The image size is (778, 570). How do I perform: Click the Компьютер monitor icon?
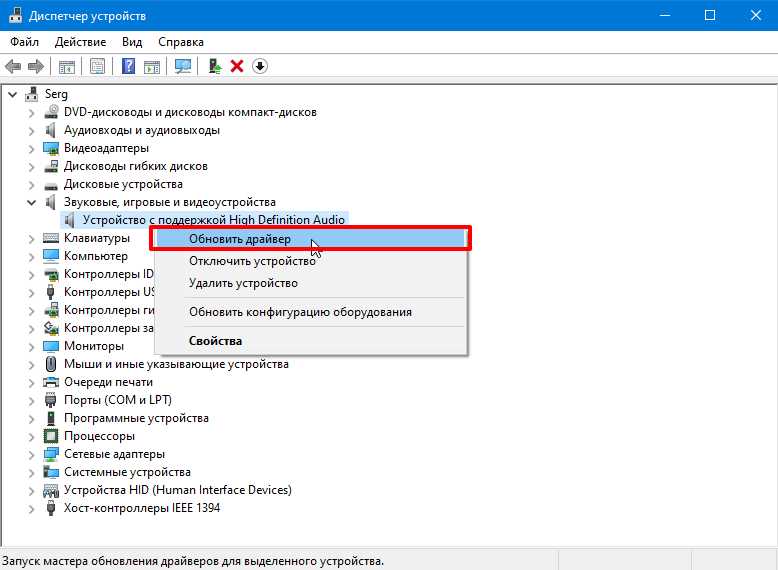point(51,256)
